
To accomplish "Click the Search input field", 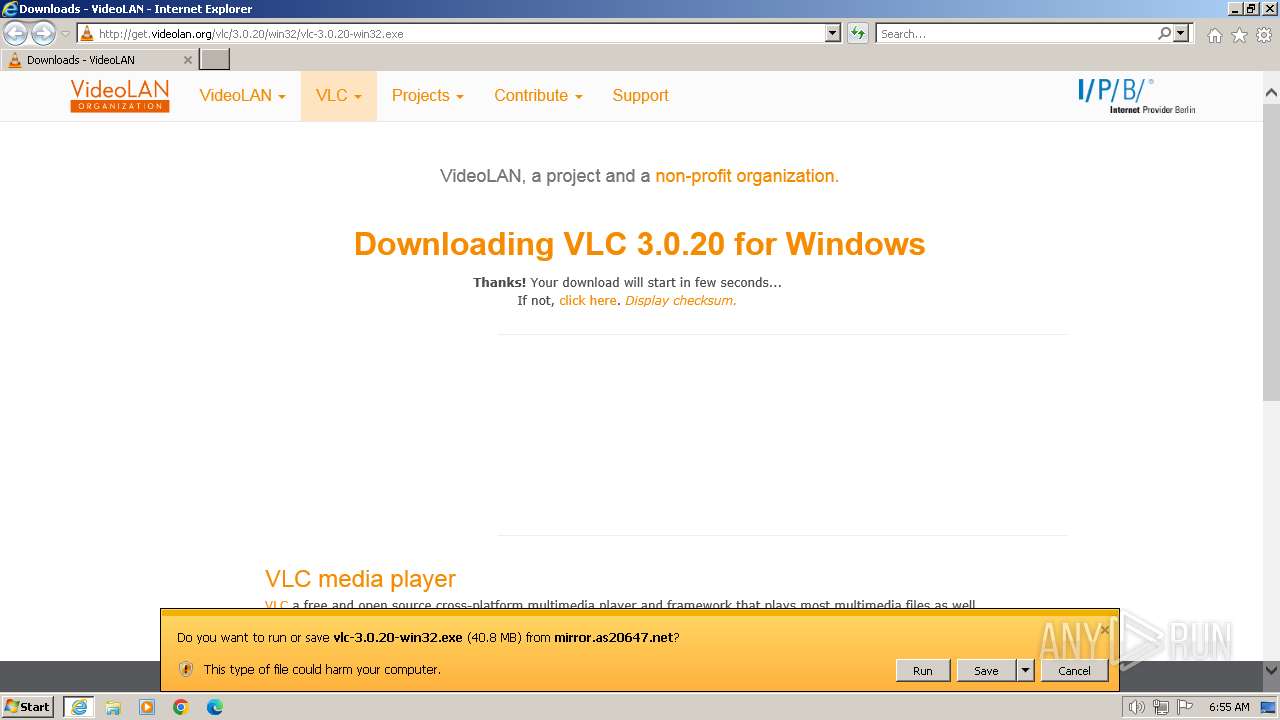I will coord(1016,33).
